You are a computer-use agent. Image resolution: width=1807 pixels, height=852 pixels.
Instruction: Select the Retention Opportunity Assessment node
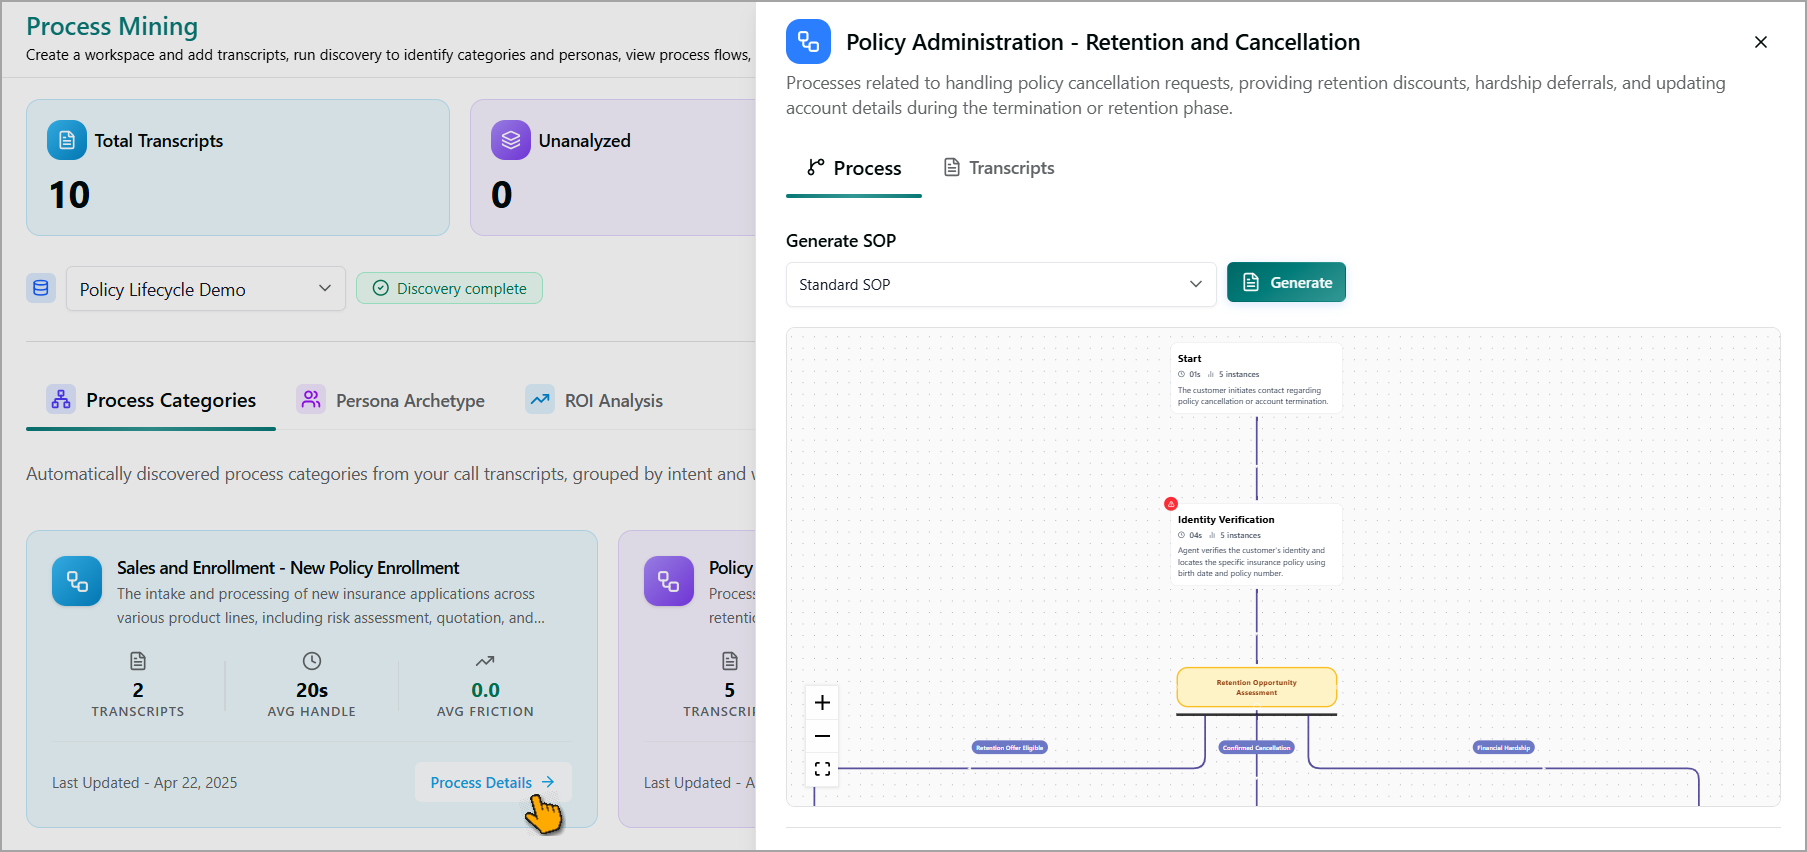(1256, 687)
